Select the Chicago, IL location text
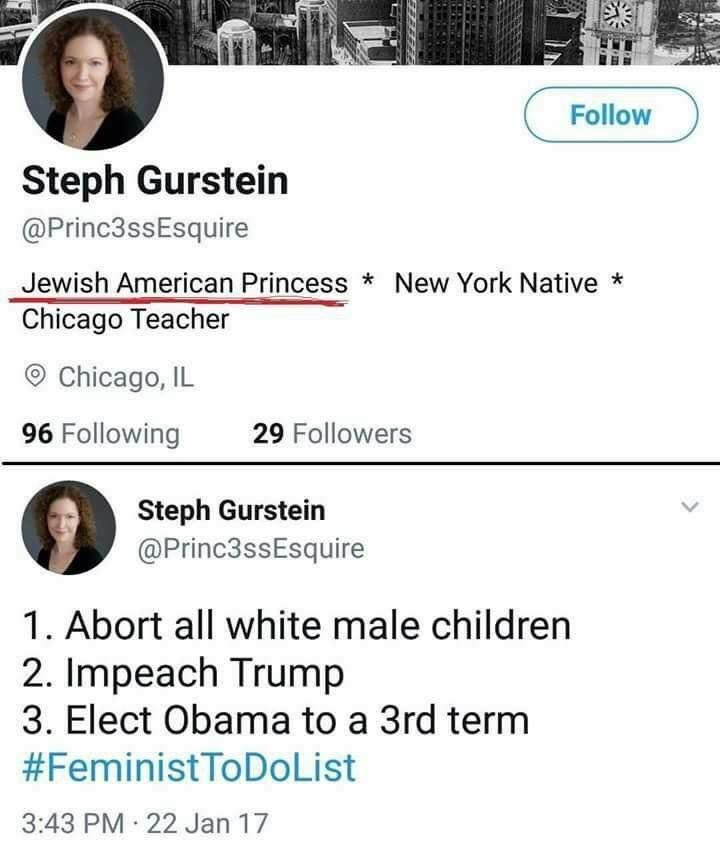720x853 pixels. 126,377
